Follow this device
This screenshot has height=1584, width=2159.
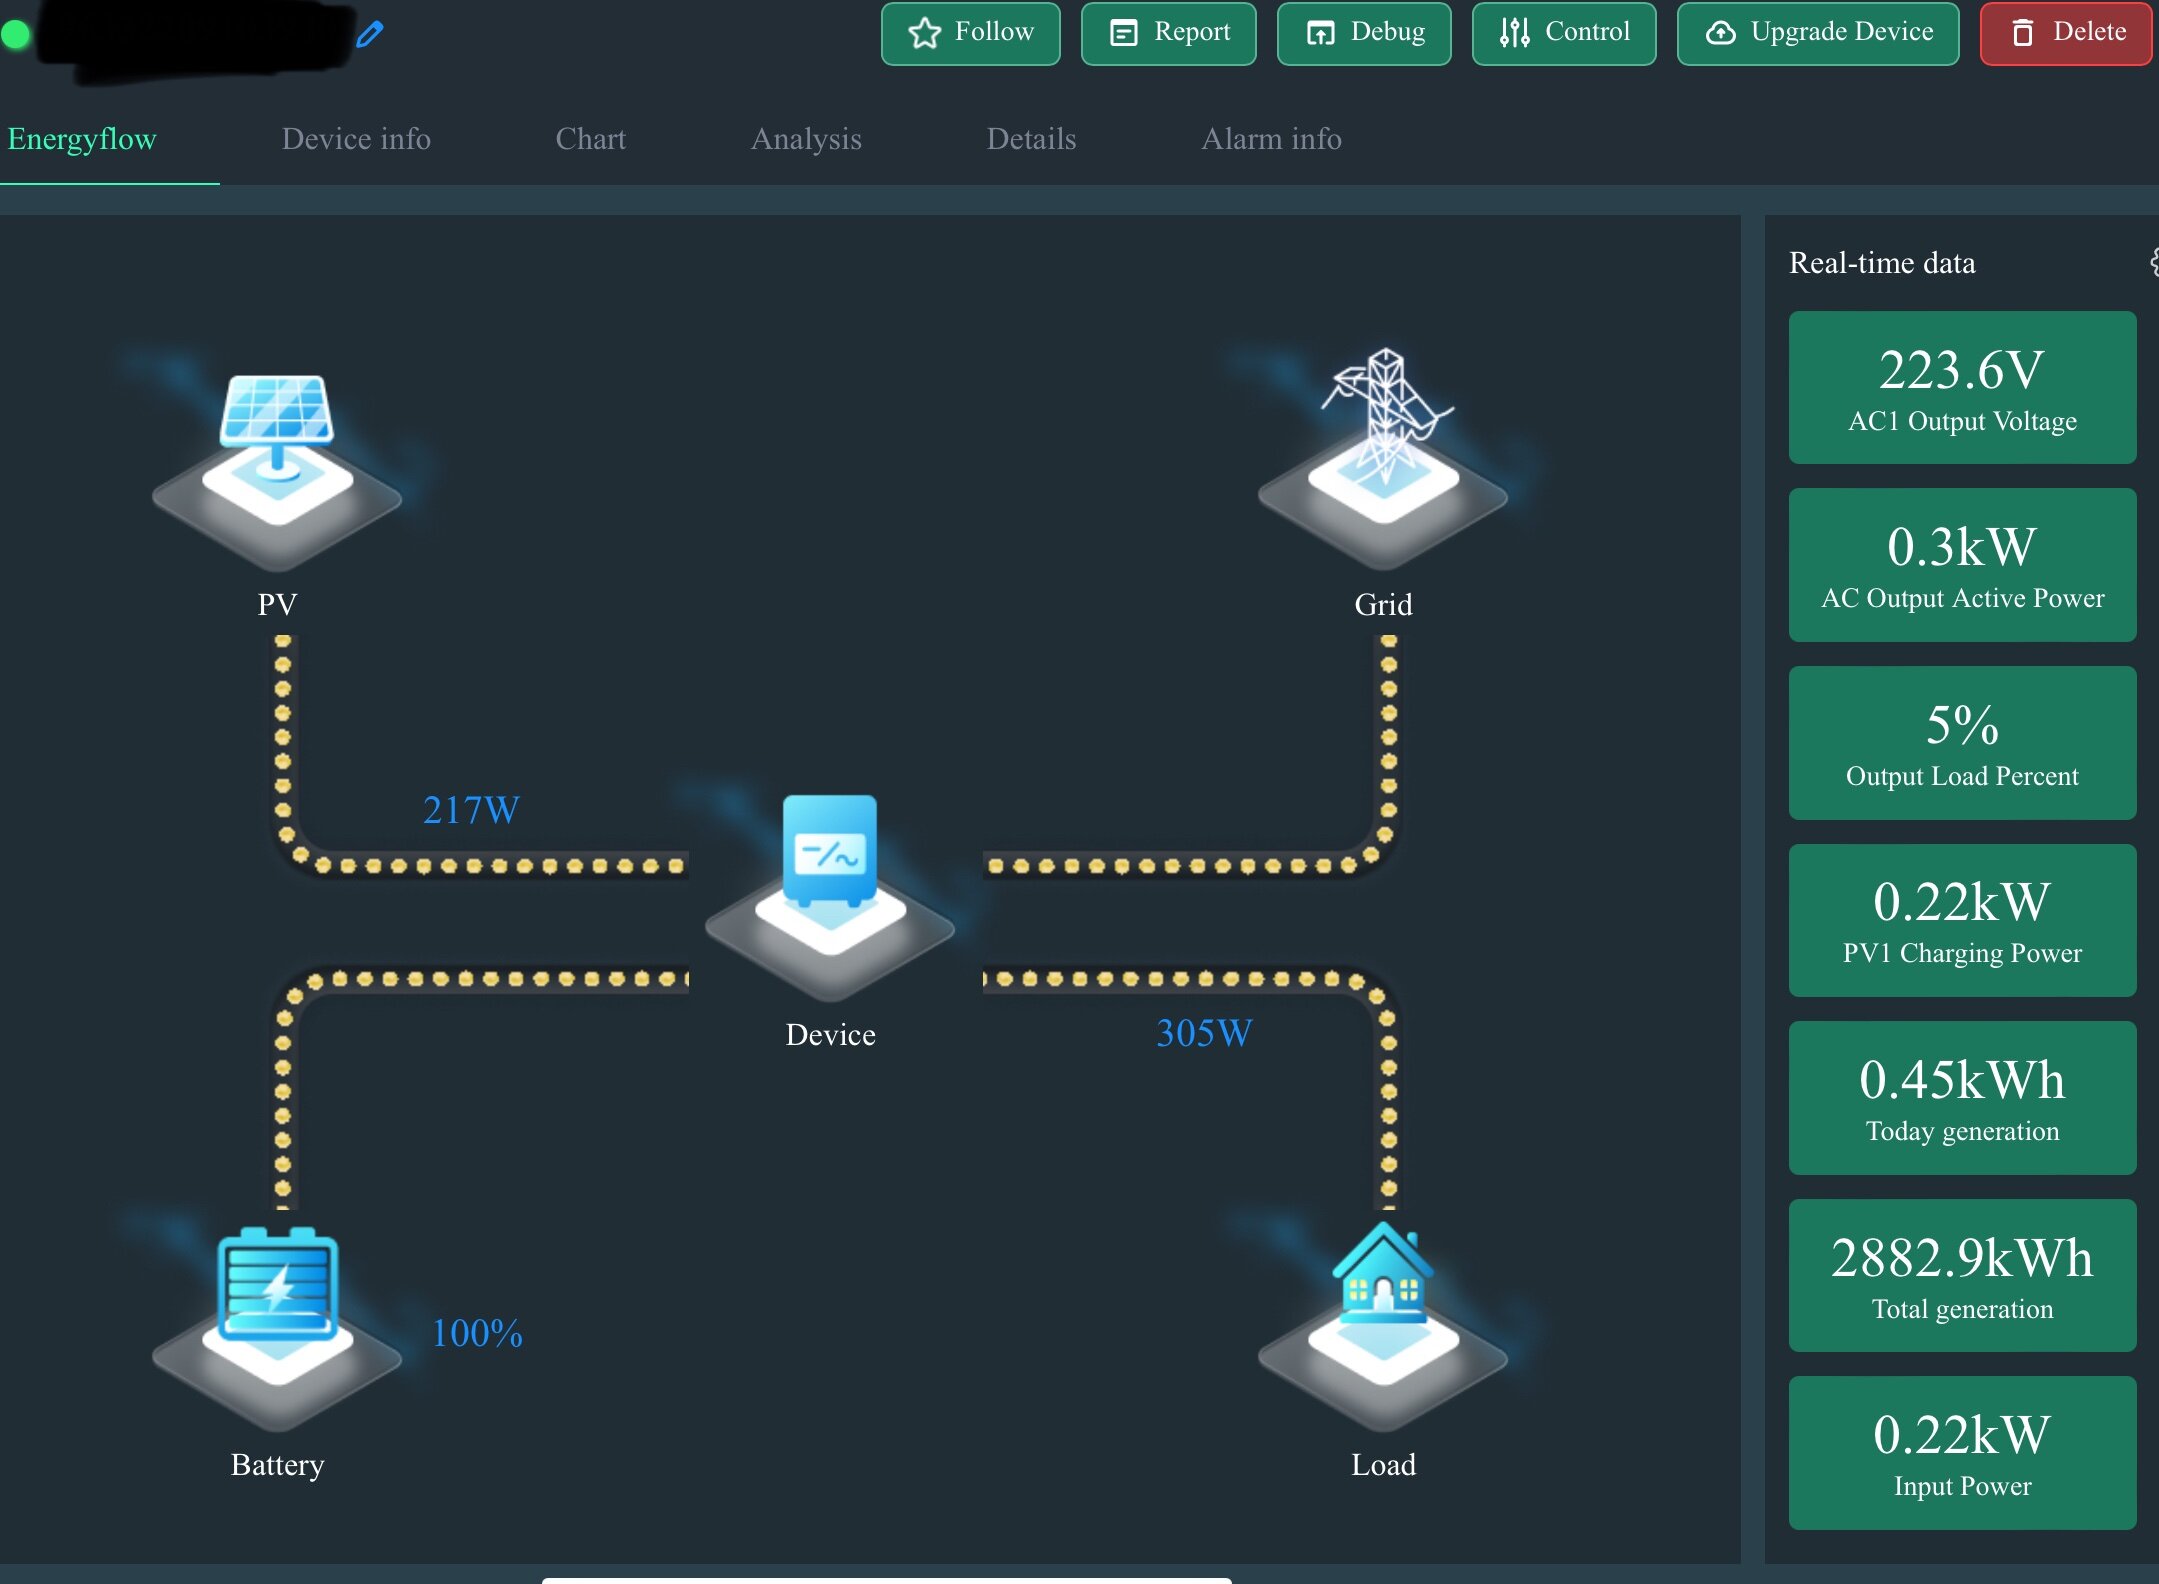click(x=970, y=33)
